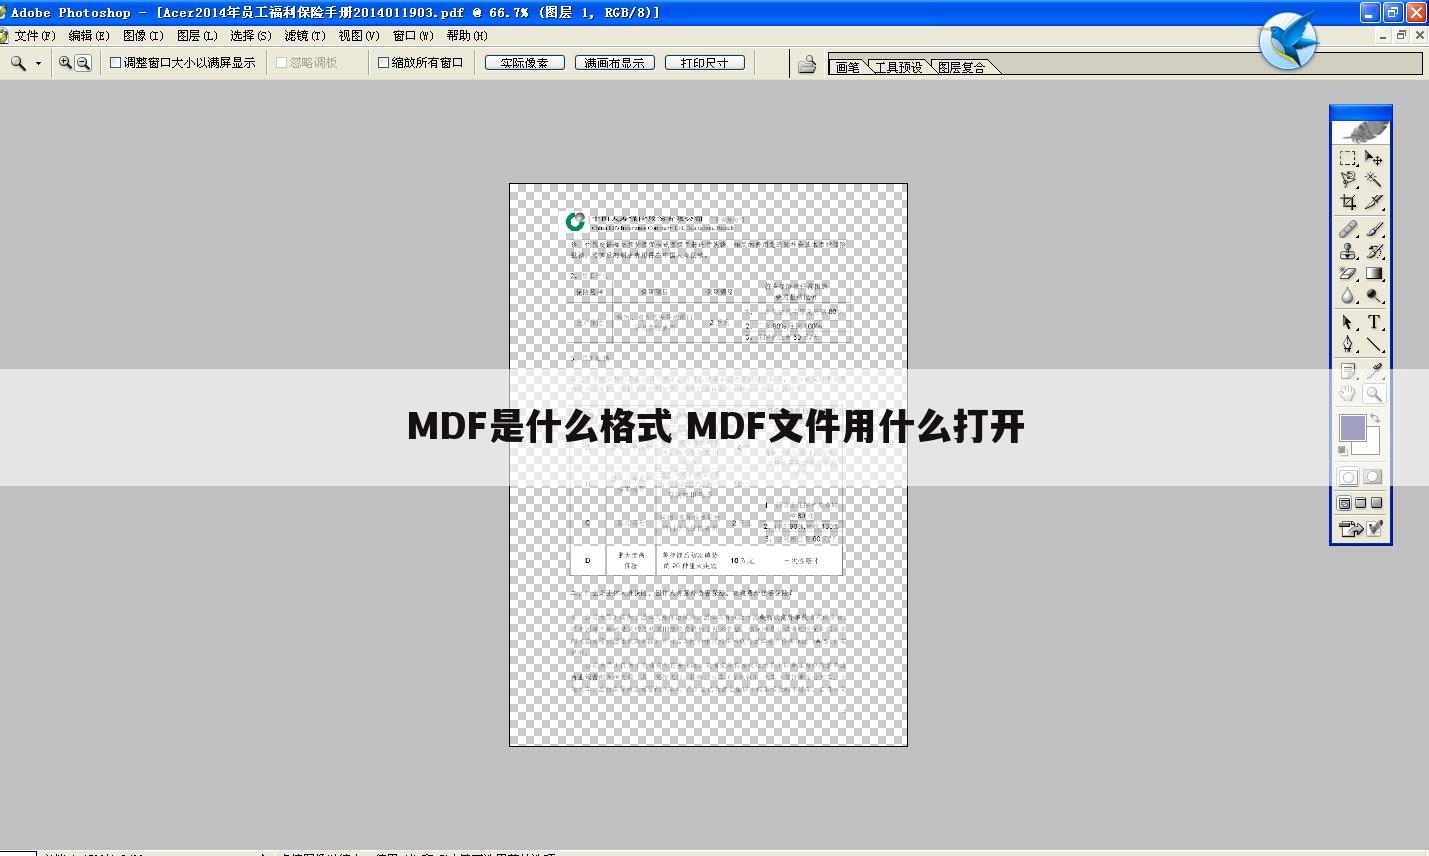Open the 滤镜(T) menu
This screenshot has height=856, width=1429.
305,35
